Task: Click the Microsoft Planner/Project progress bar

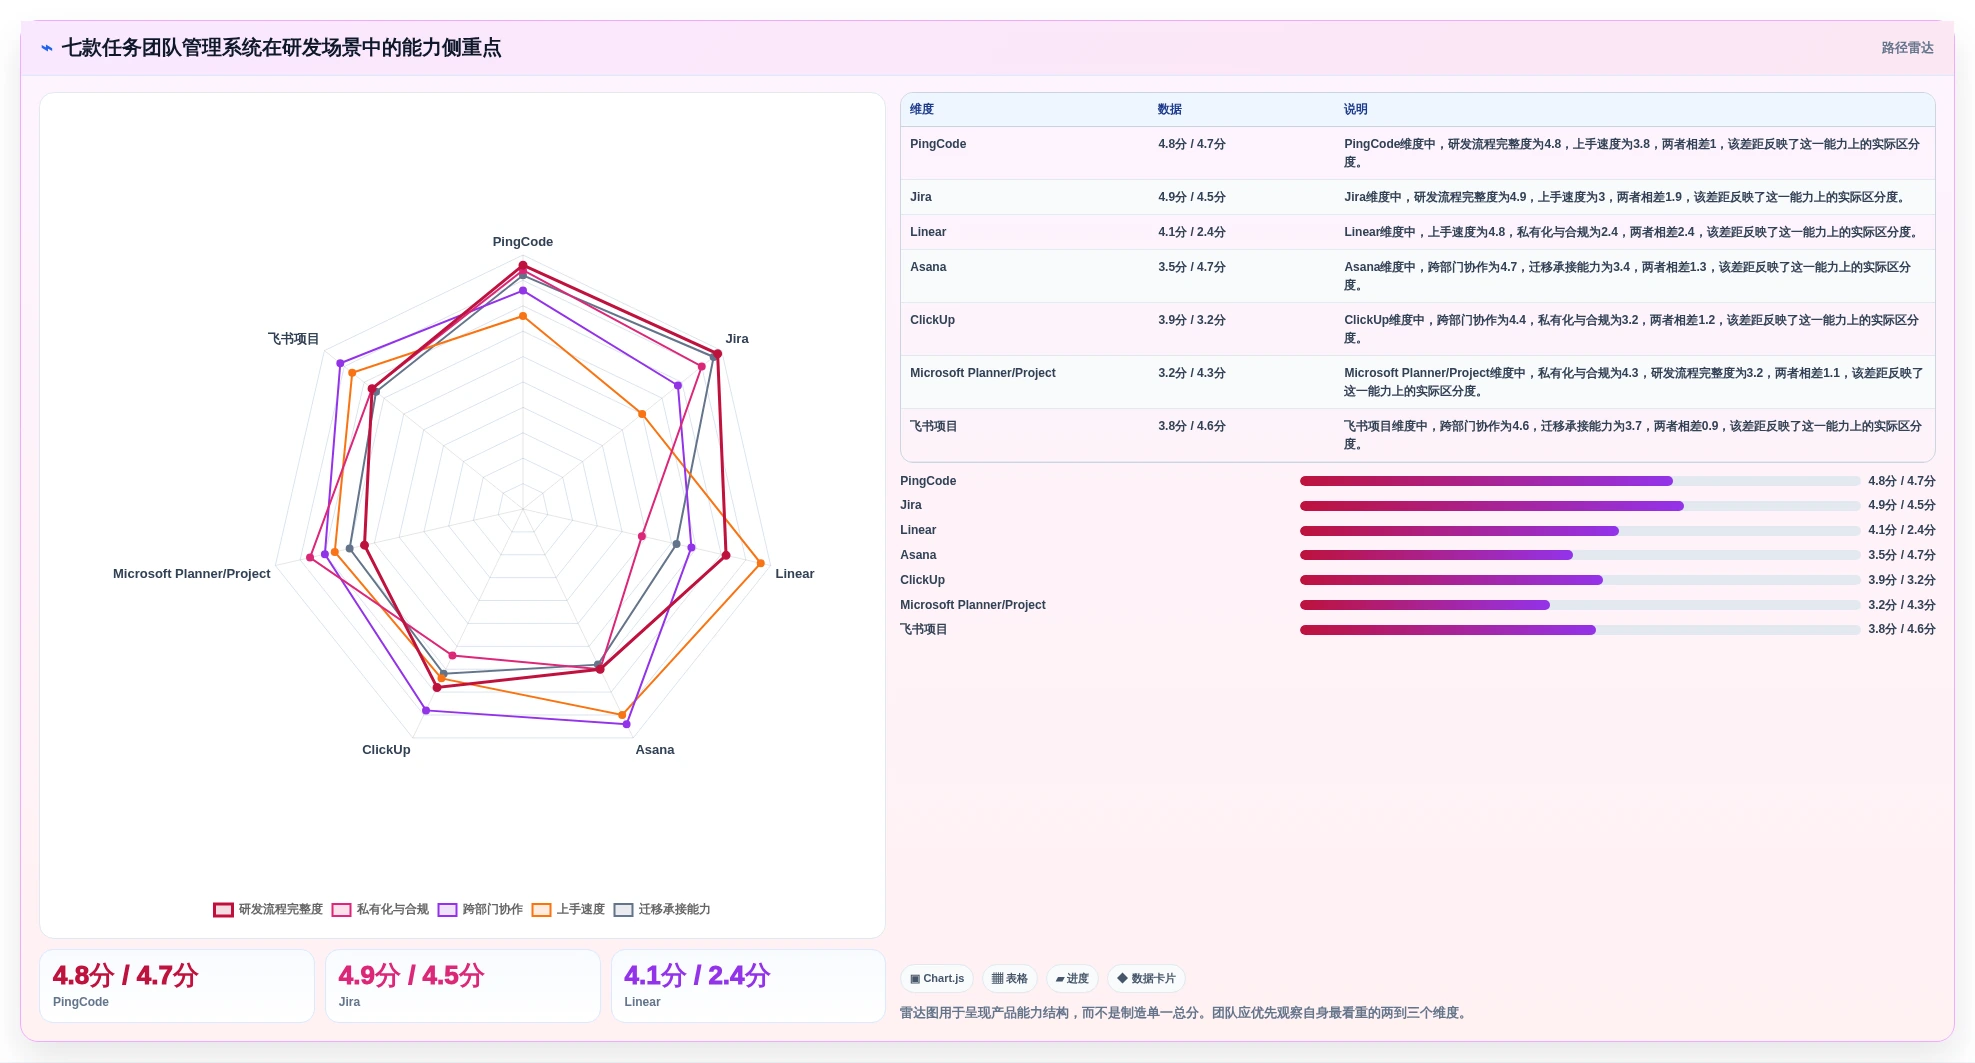Action: point(1580,605)
